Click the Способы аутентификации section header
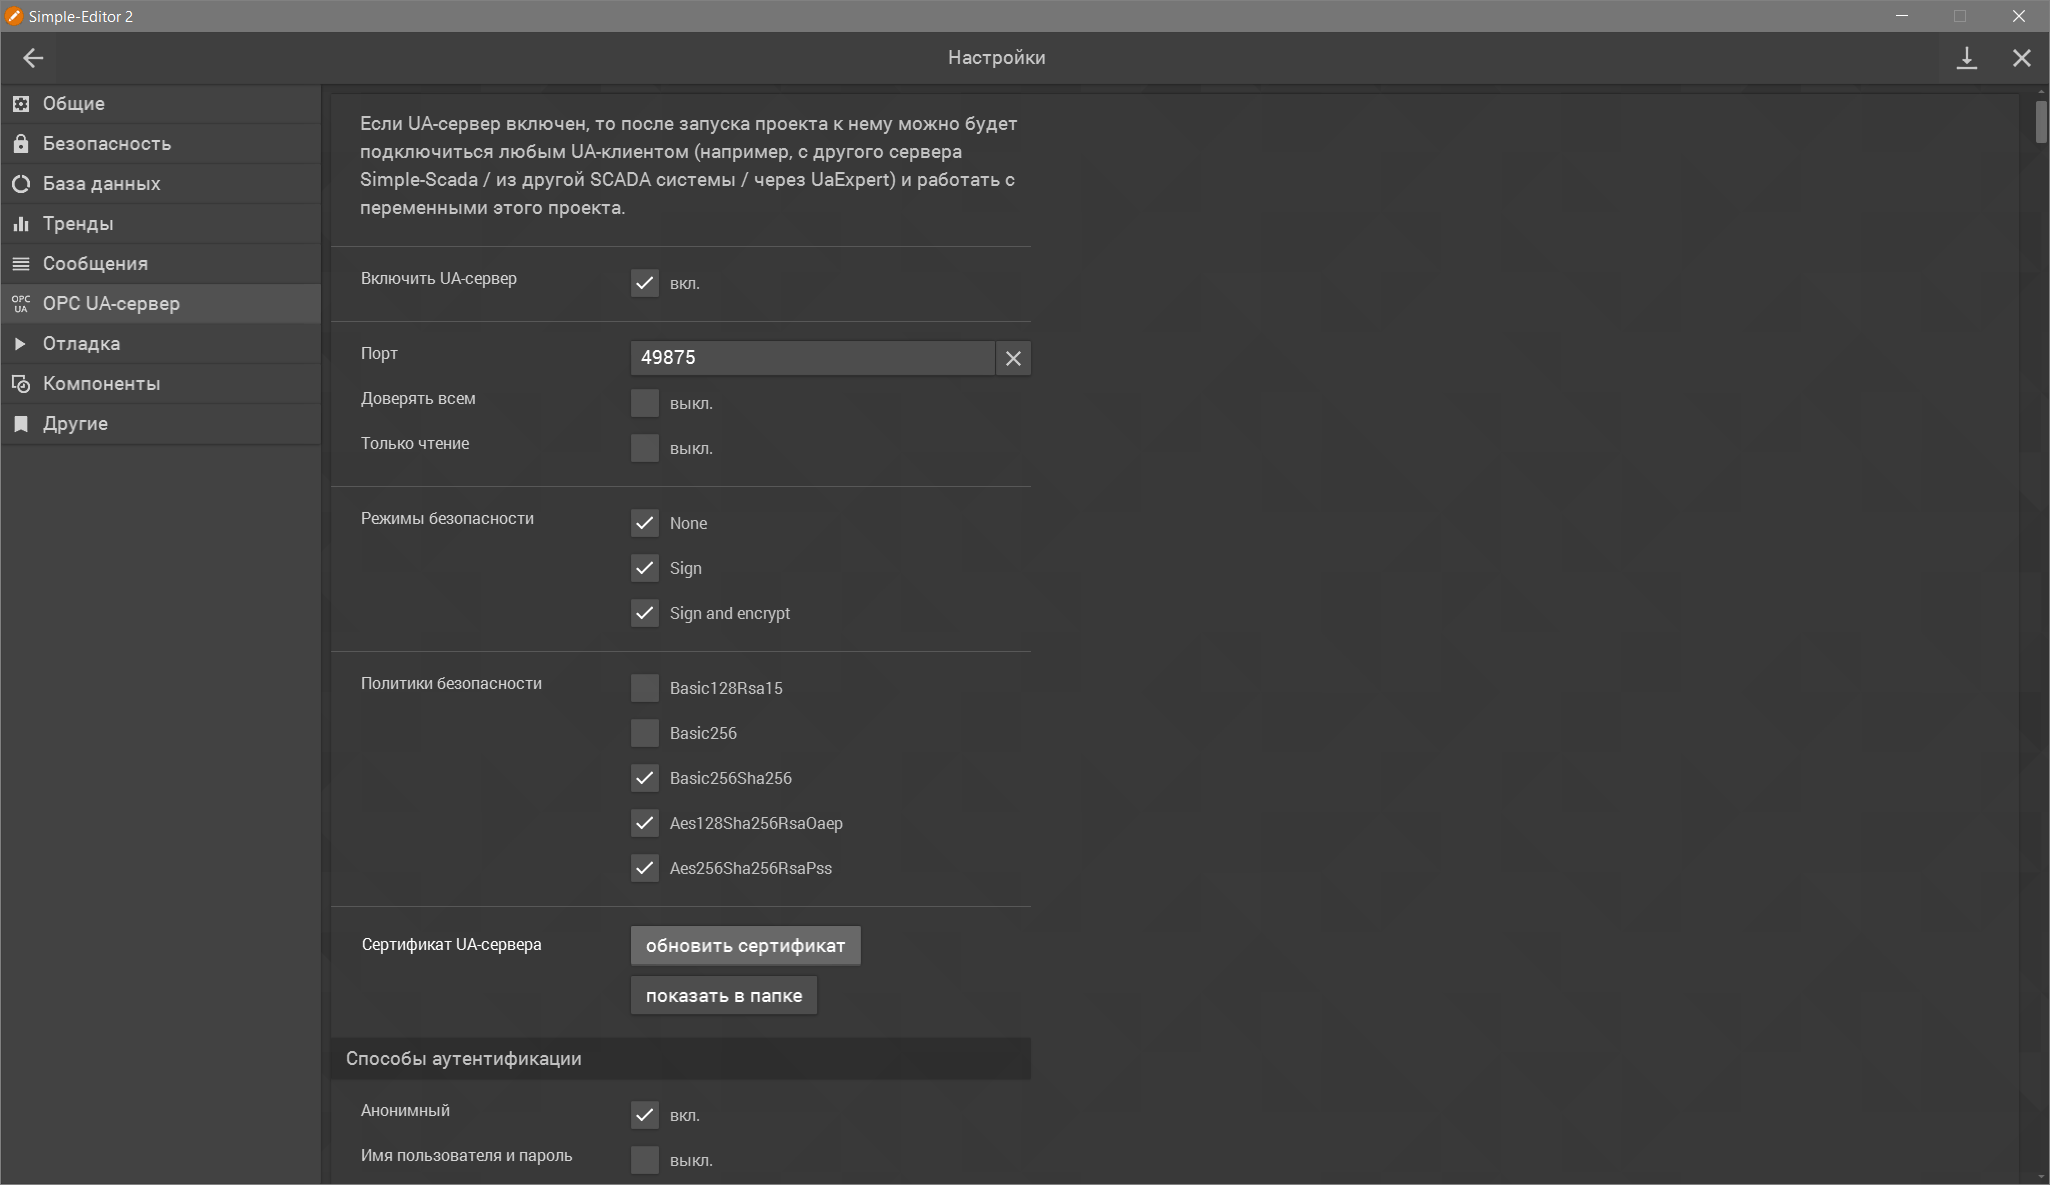 (x=680, y=1059)
